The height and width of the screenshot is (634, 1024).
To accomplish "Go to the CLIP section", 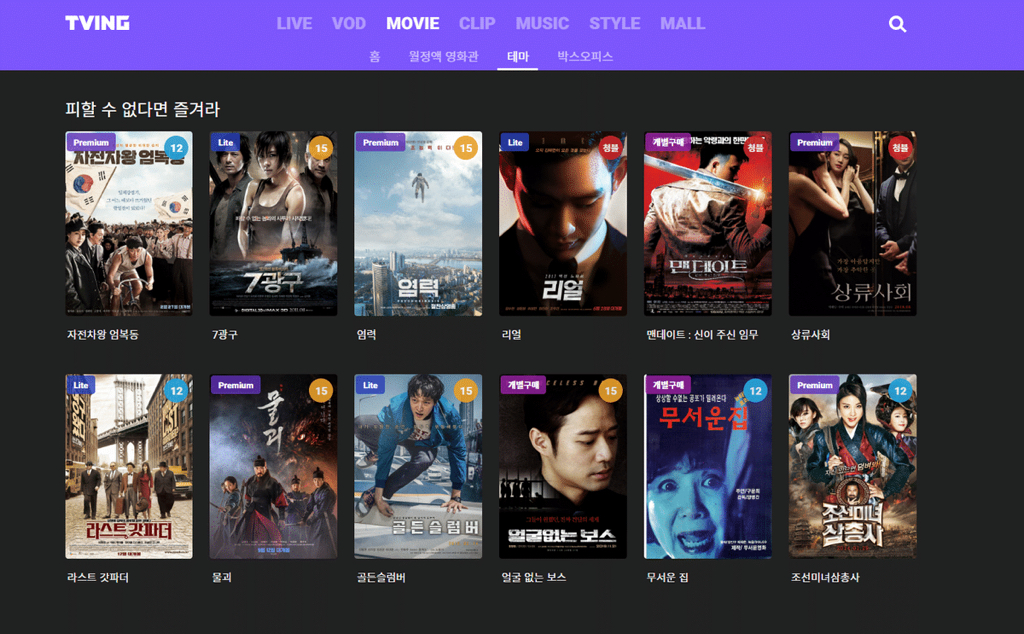I will tap(477, 24).
